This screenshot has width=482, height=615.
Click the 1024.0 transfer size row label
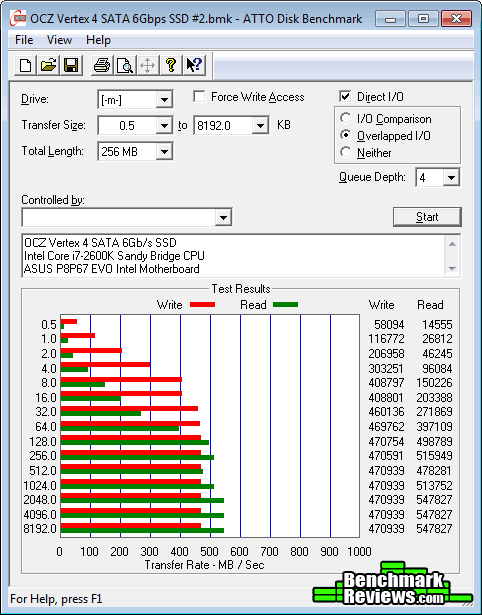tap(40, 486)
